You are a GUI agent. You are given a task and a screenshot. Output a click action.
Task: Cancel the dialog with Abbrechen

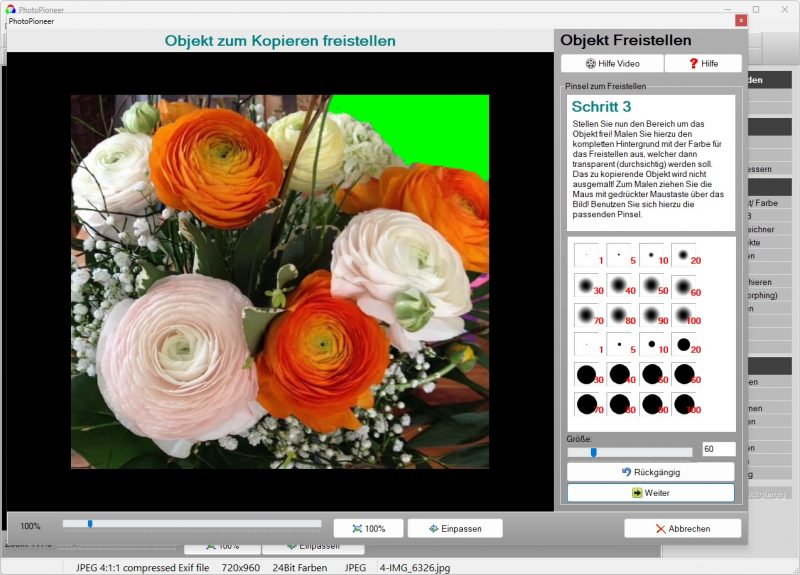tap(682, 528)
